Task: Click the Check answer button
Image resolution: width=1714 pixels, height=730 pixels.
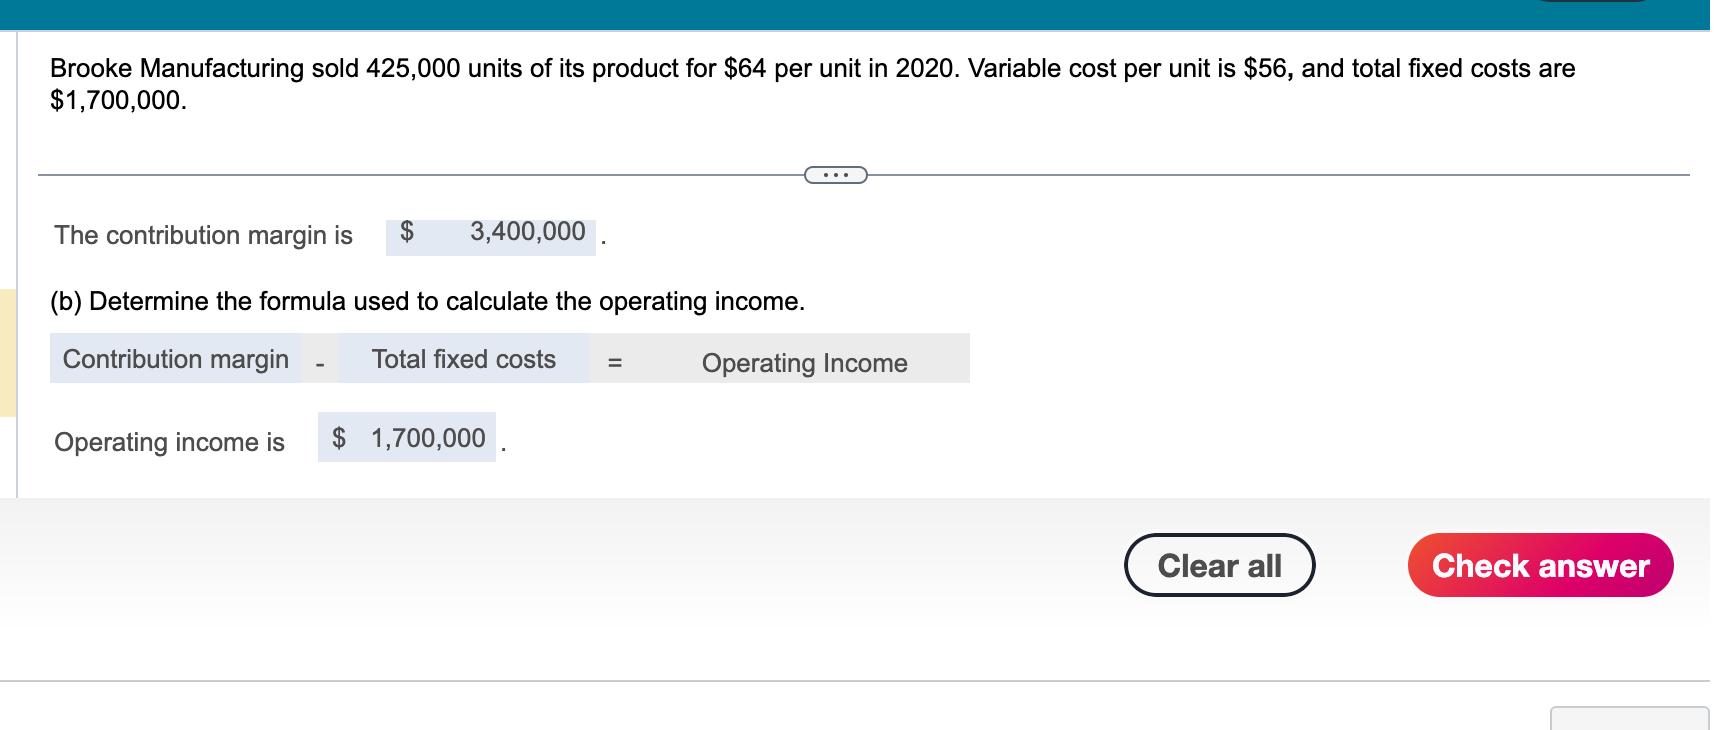Action: pos(1539,565)
